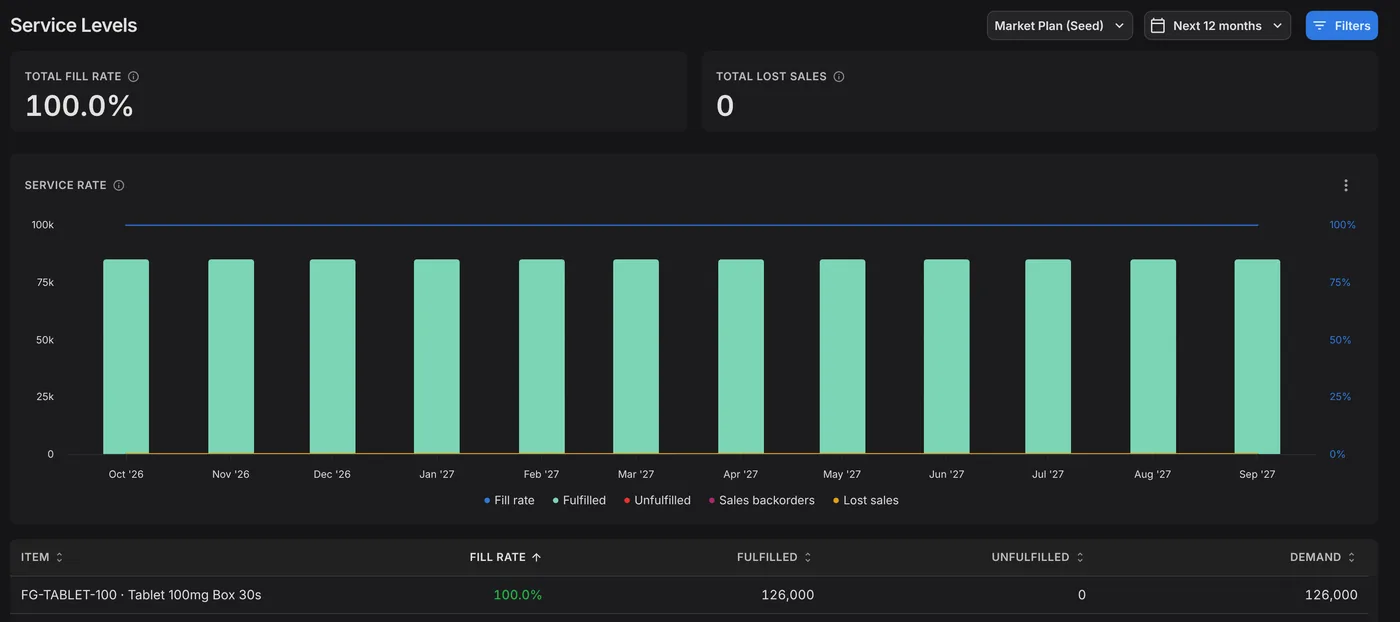Image resolution: width=1400 pixels, height=622 pixels.
Task: Click the Mar '27 fulfilled bar
Action: 636,357
